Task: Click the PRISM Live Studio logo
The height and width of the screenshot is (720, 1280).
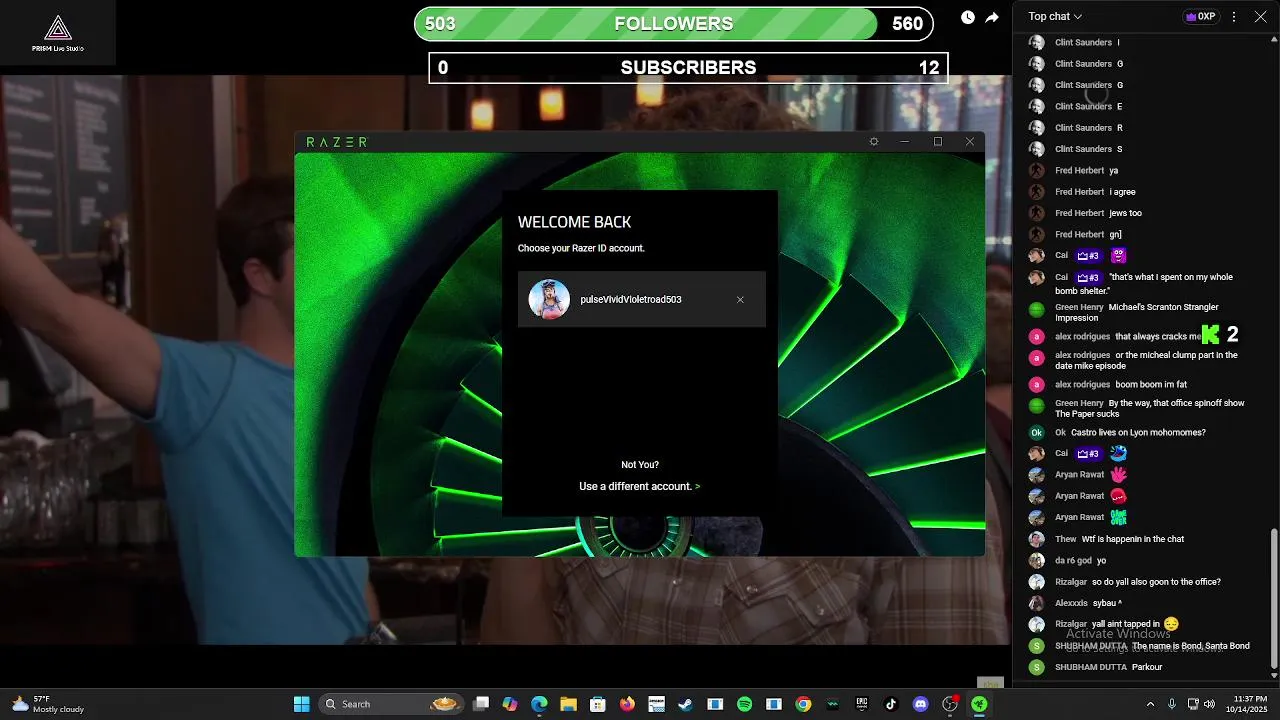Action: pos(58,33)
